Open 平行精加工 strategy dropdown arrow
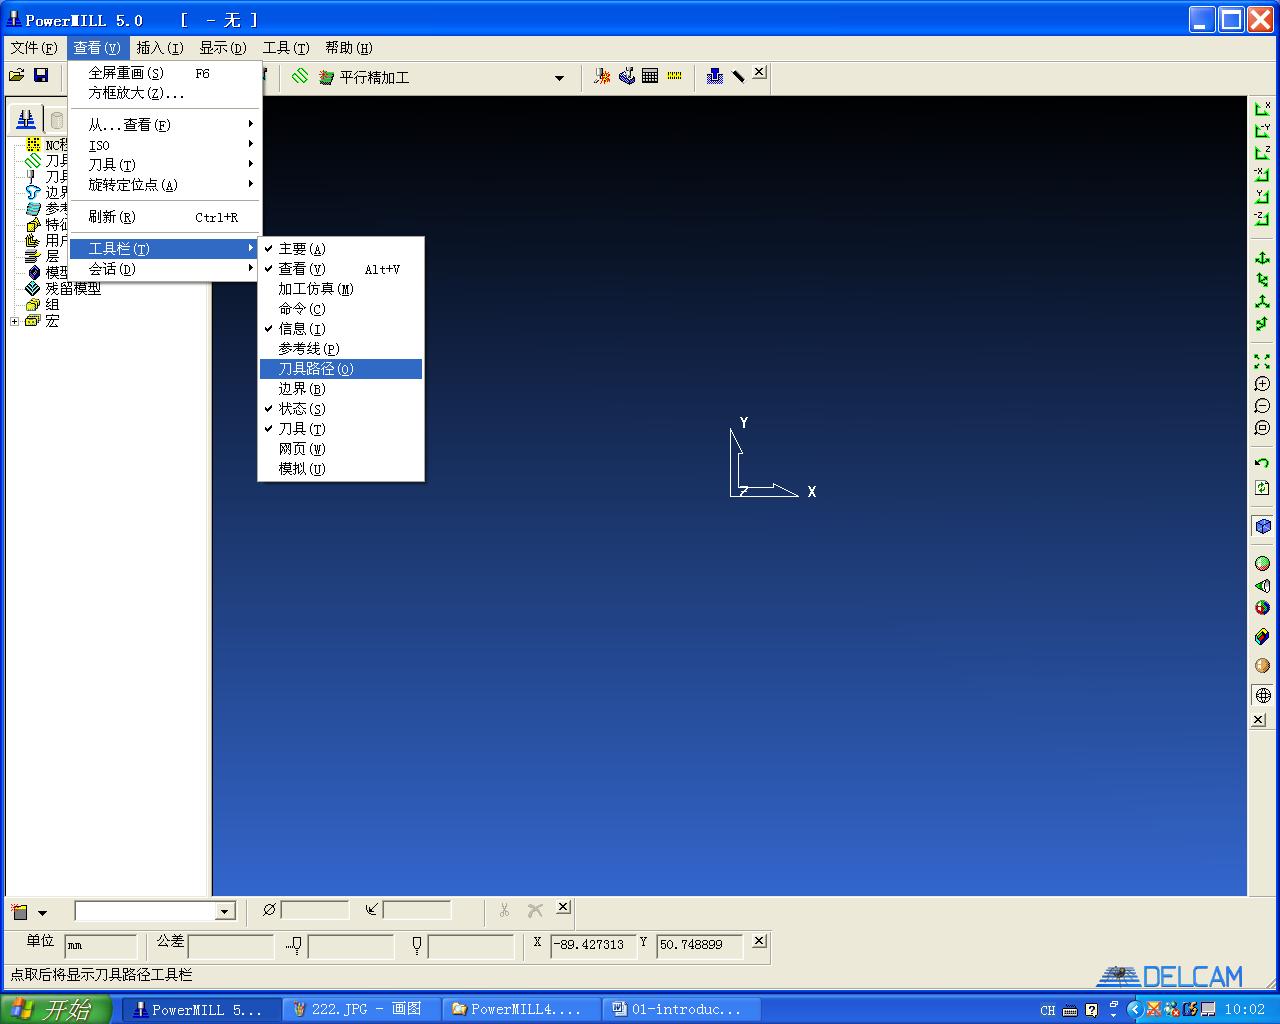The height and width of the screenshot is (1024, 1280). (x=559, y=77)
